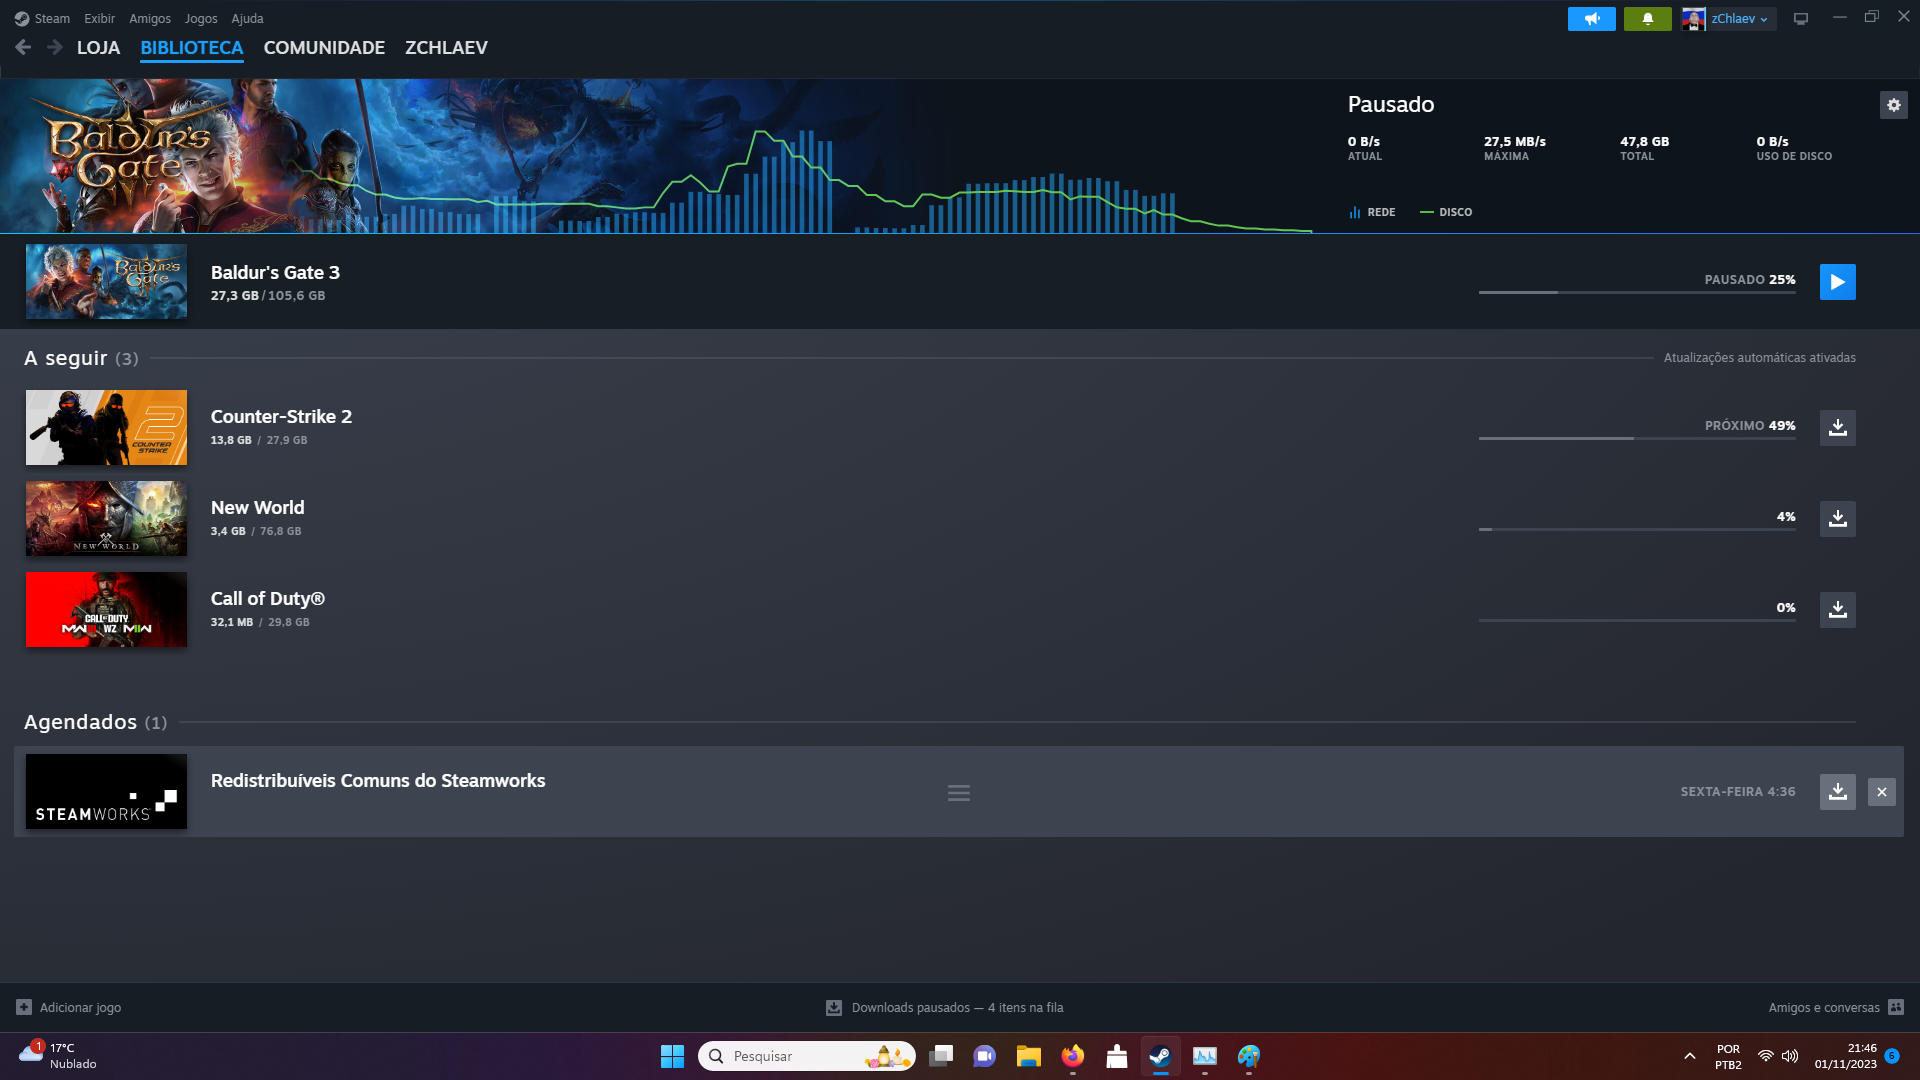Click the Counter-Strike 2 progress bar
Viewport: 1920px width, 1080px height.
pos(1637,438)
